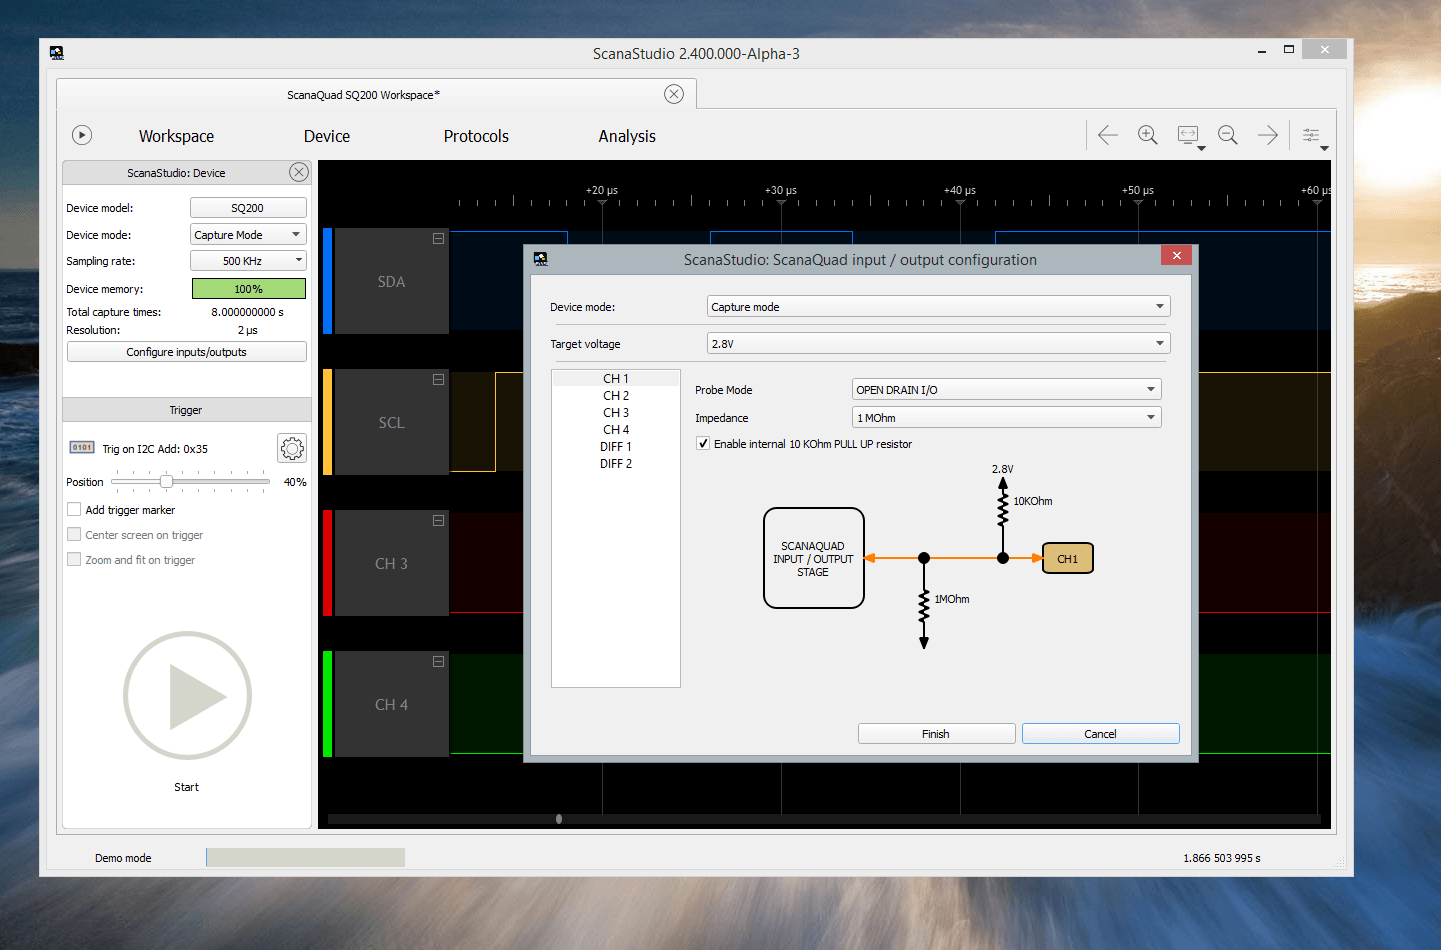Open the fit-to-screen zoom icon
The width and height of the screenshot is (1441, 950).
(x=1188, y=135)
